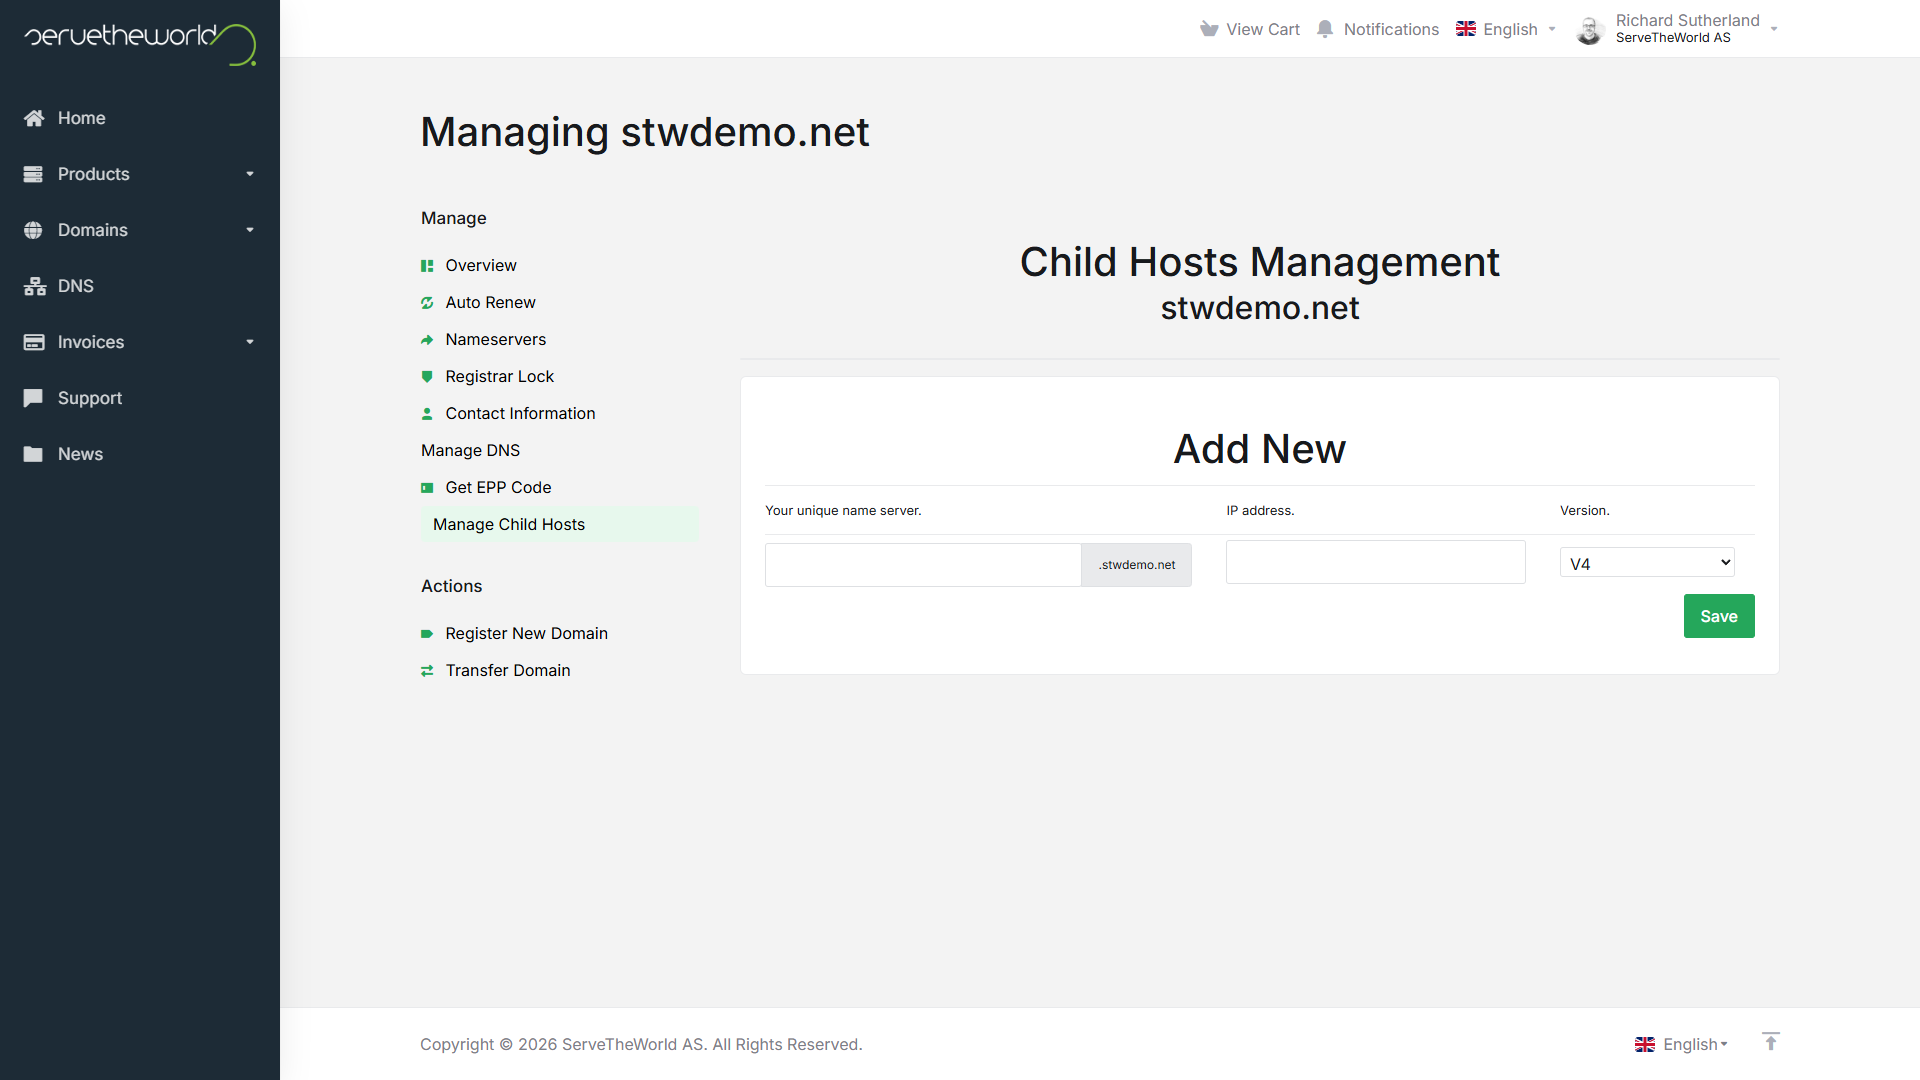The width and height of the screenshot is (1920, 1080).
Task: Click the .stwdemo.net suffix label
Action: point(1137,565)
